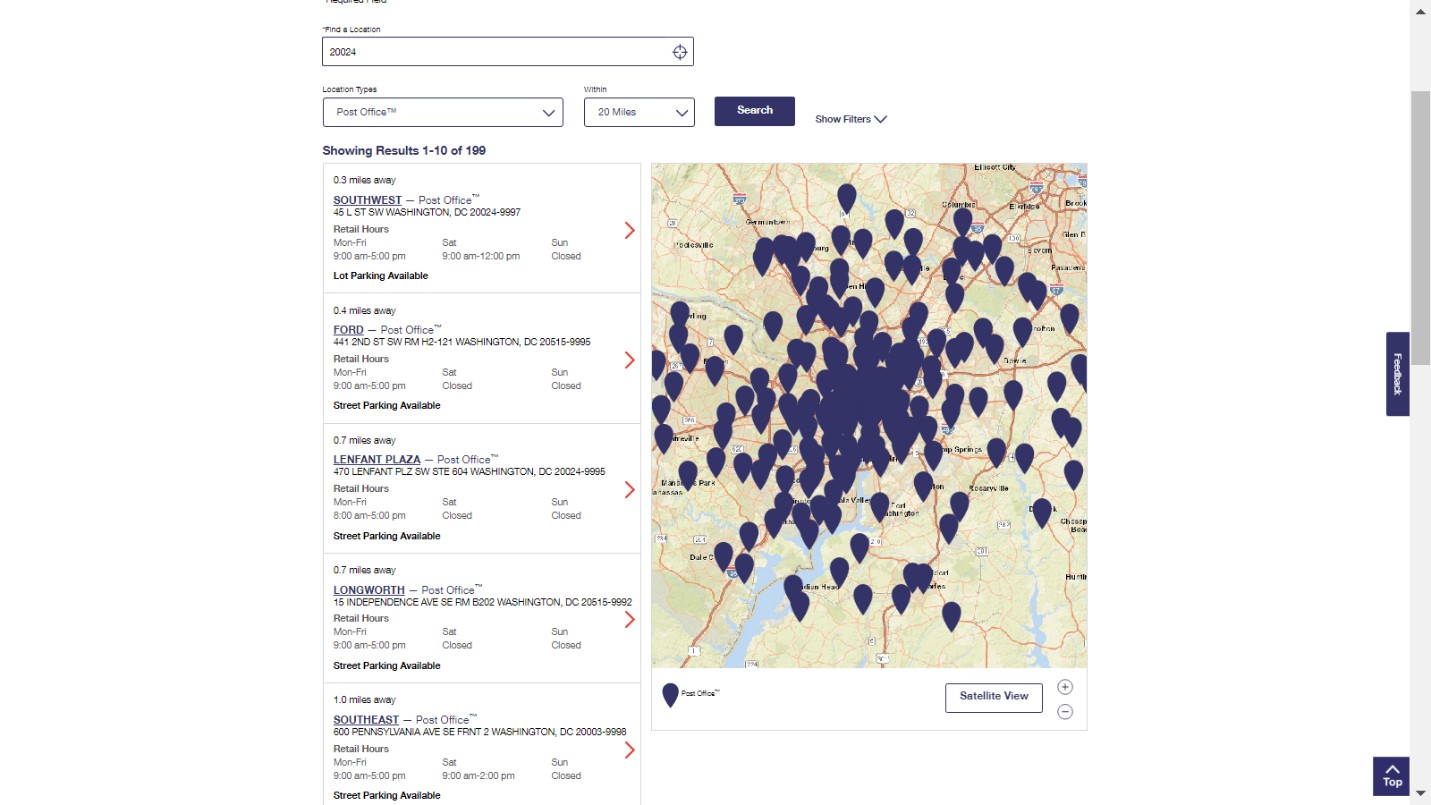The width and height of the screenshot is (1431, 805).
Task: Switch to Satellite View
Action: (x=994, y=697)
